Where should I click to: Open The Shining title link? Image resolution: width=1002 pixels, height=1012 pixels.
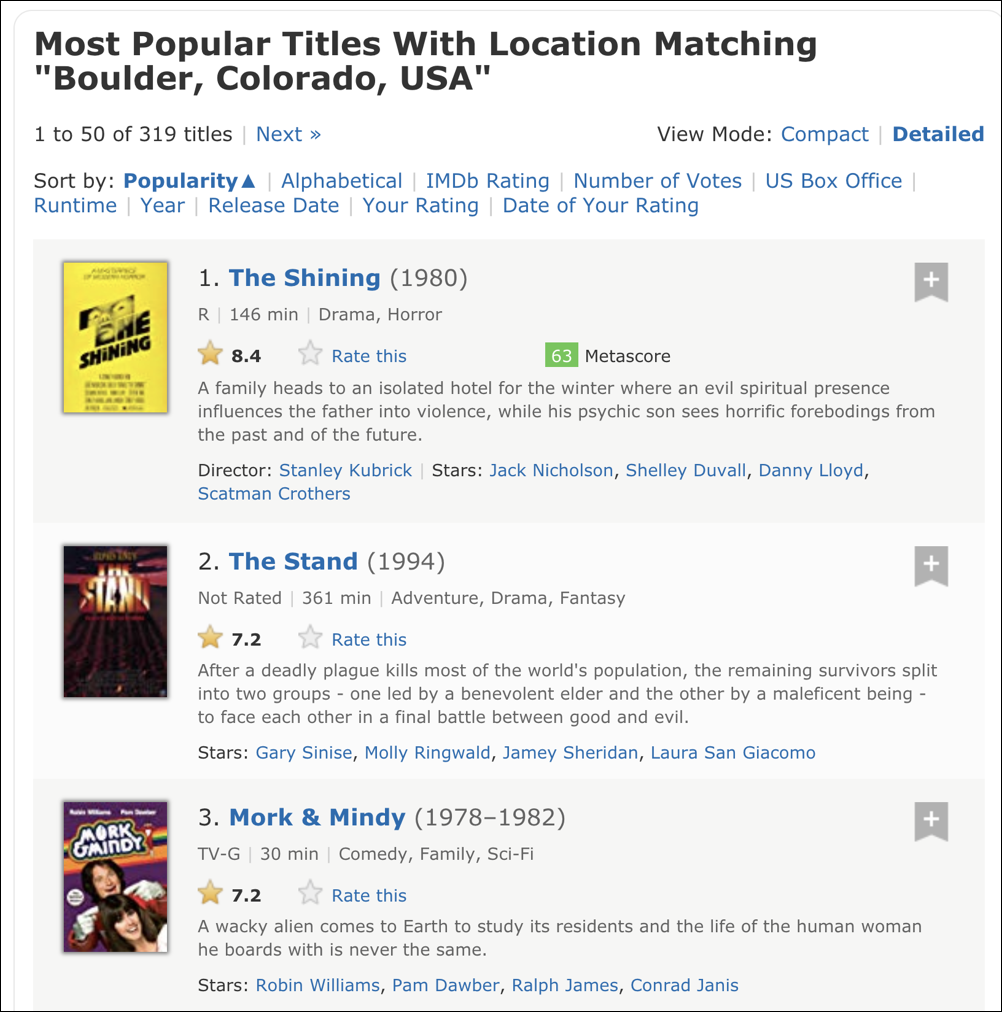305,278
